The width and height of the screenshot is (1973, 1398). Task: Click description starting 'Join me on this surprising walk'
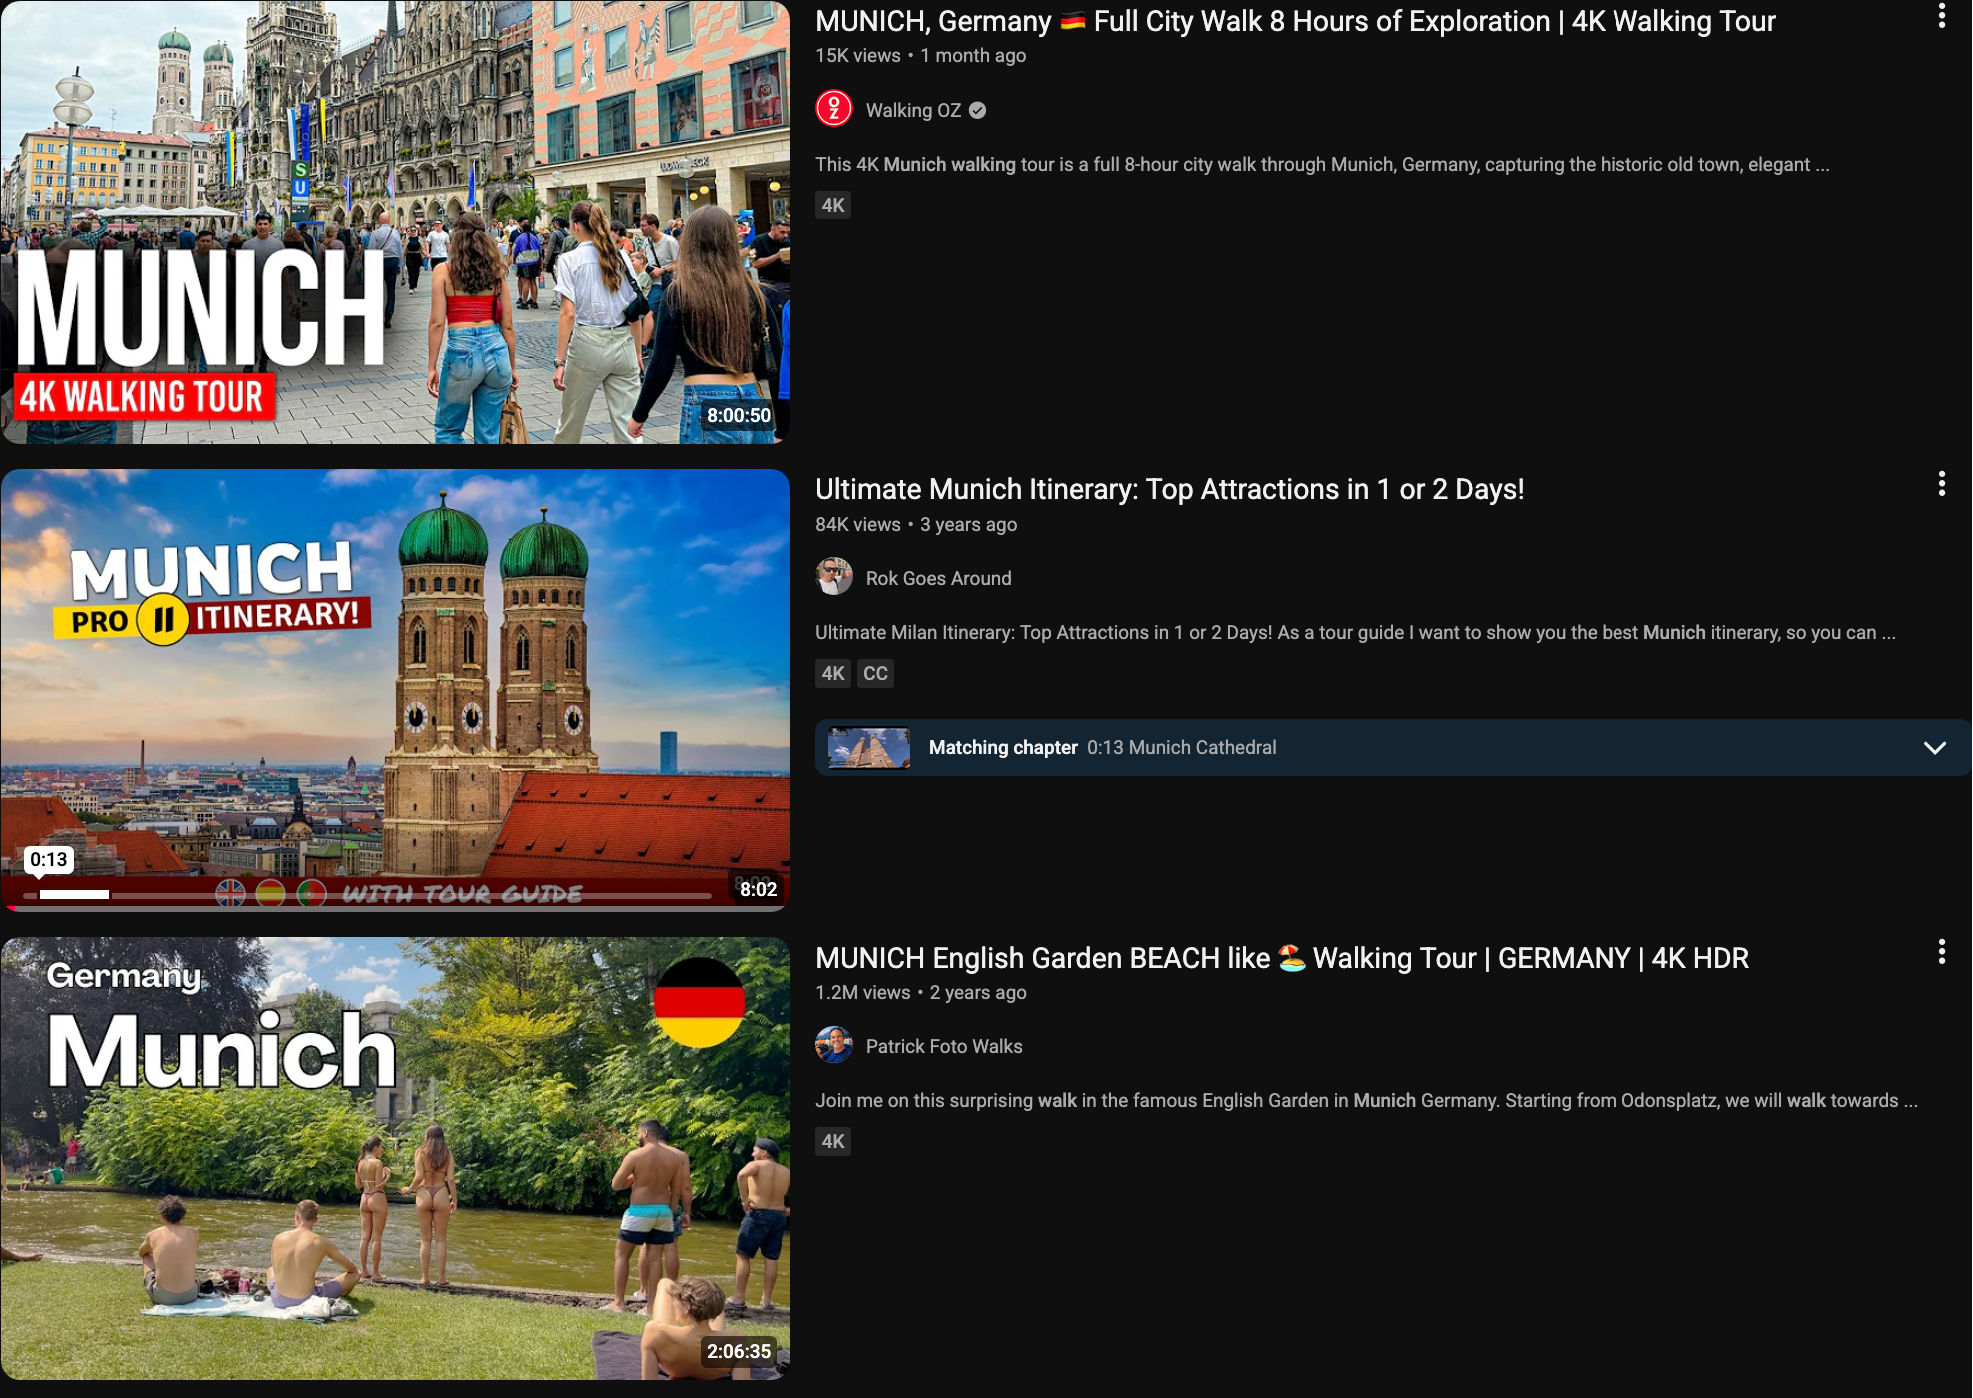(x=1366, y=1100)
